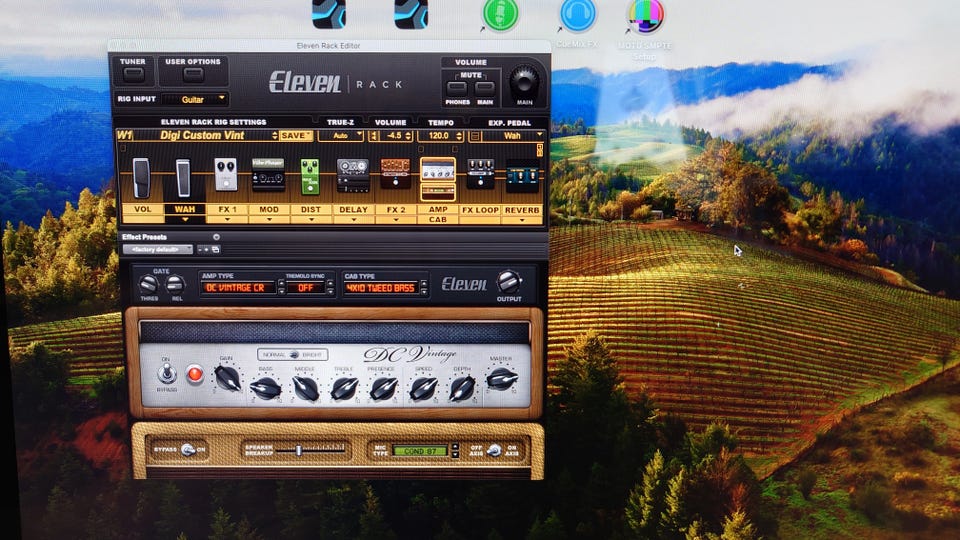Select the CAB tab
Image resolution: width=960 pixels, height=540 pixels.
(438, 219)
